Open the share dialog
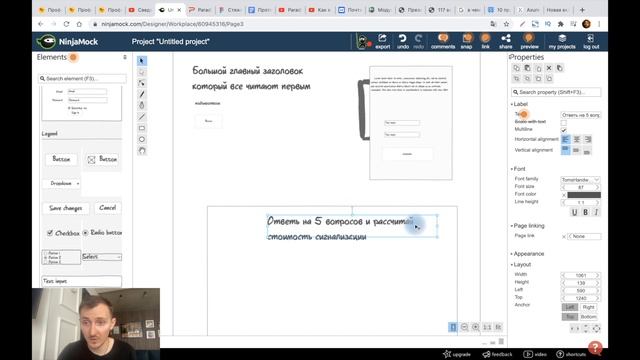 coord(506,41)
